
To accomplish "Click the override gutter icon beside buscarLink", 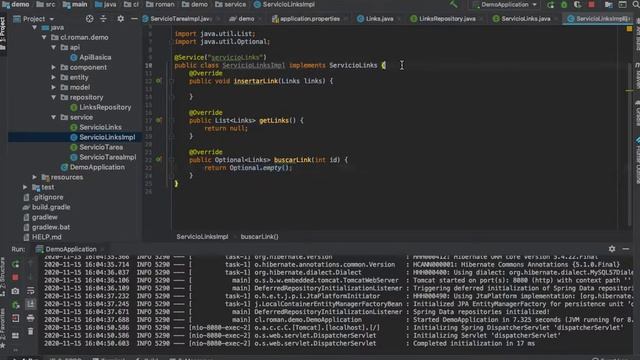I will 158,160.
